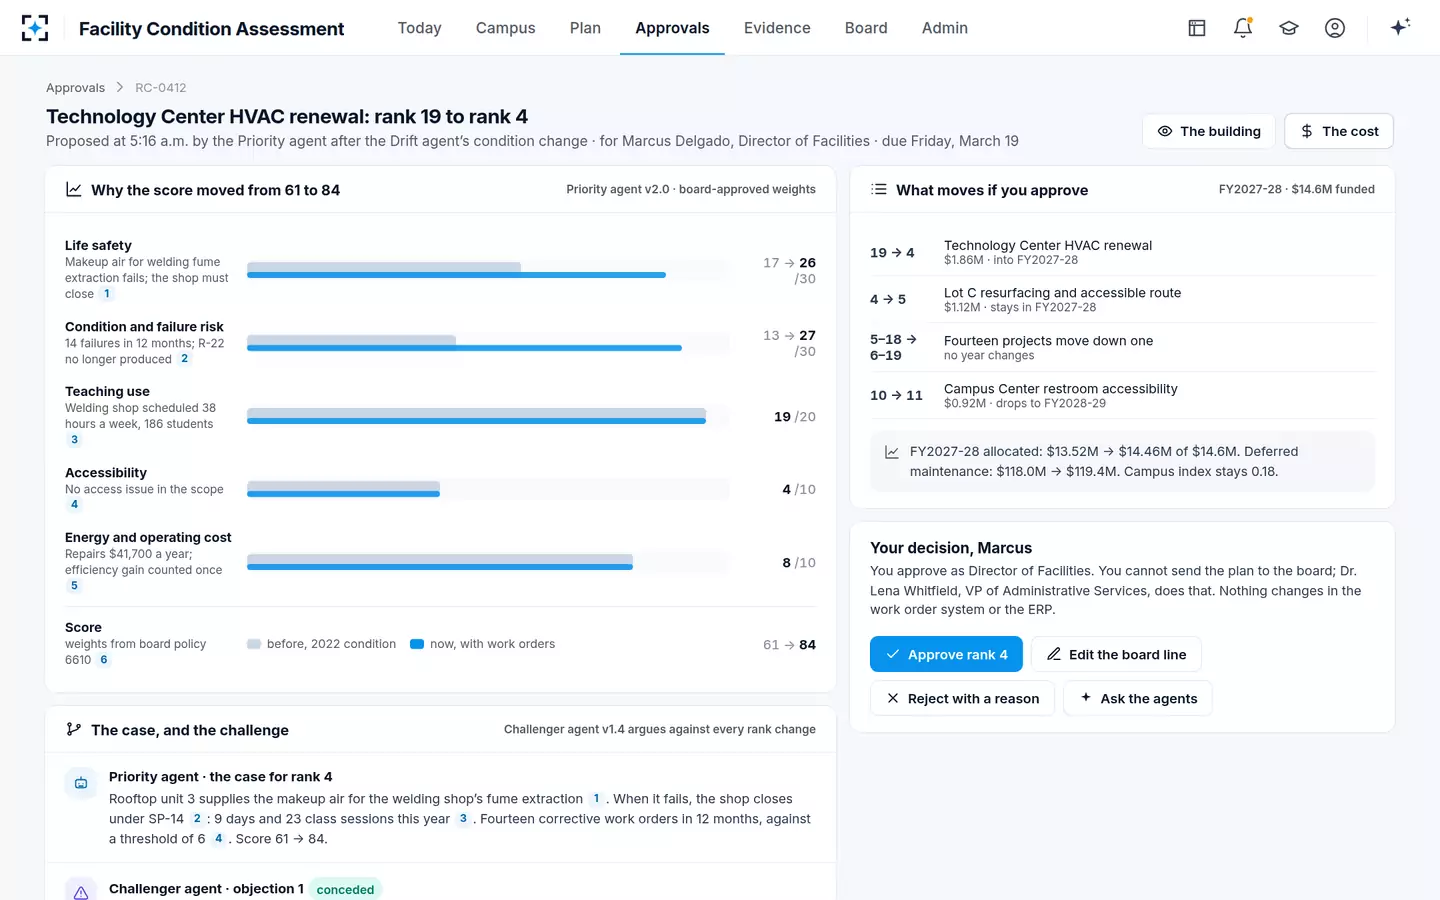Click the RC-0412 breadcrumb
Screen dimensions: 1440x900
tap(161, 88)
